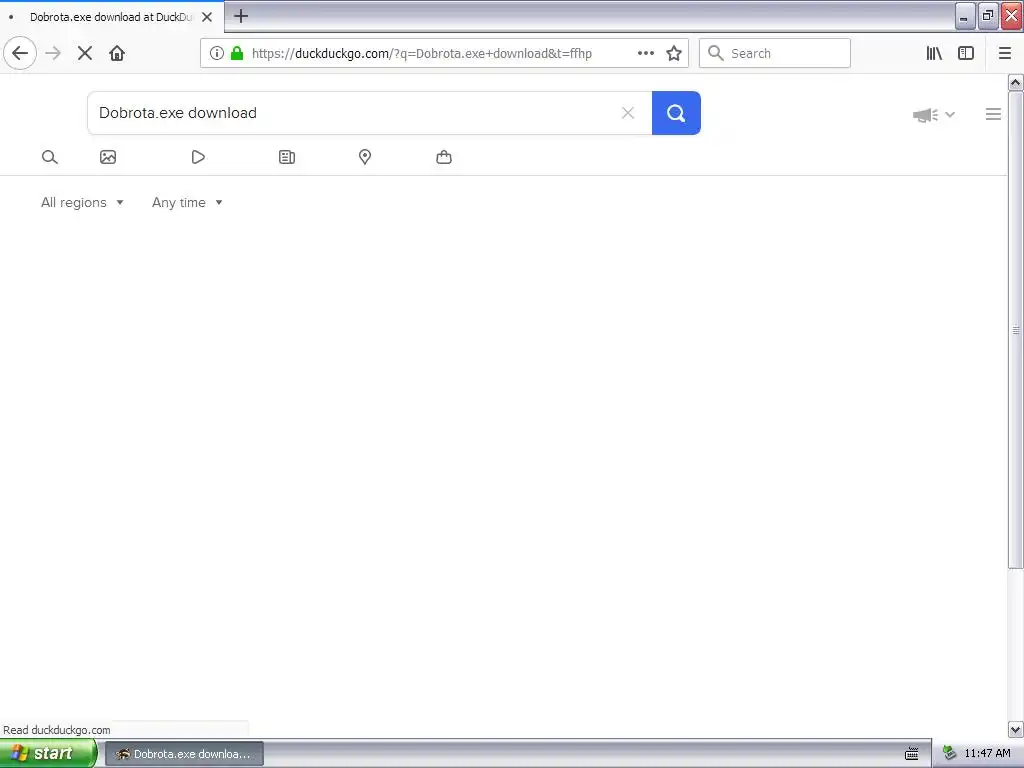Switch to Shopping results tab
Viewport: 1024px width, 768px height.
point(444,157)
